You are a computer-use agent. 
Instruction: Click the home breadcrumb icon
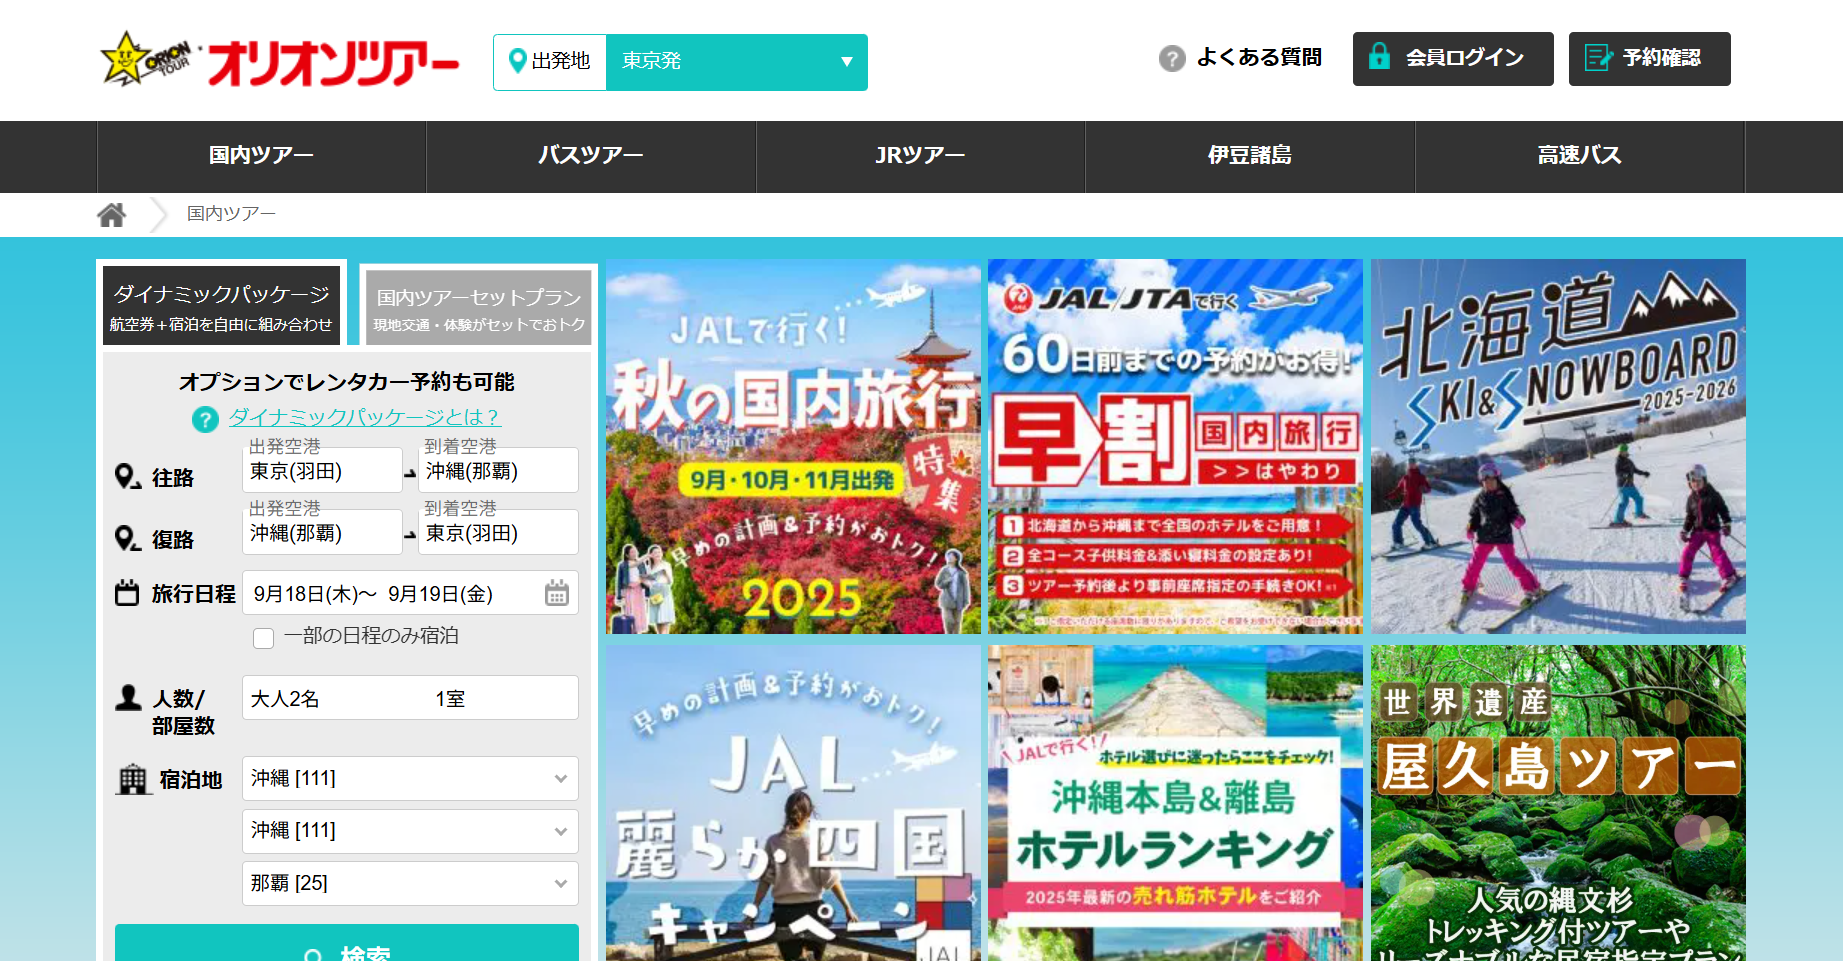112,214
